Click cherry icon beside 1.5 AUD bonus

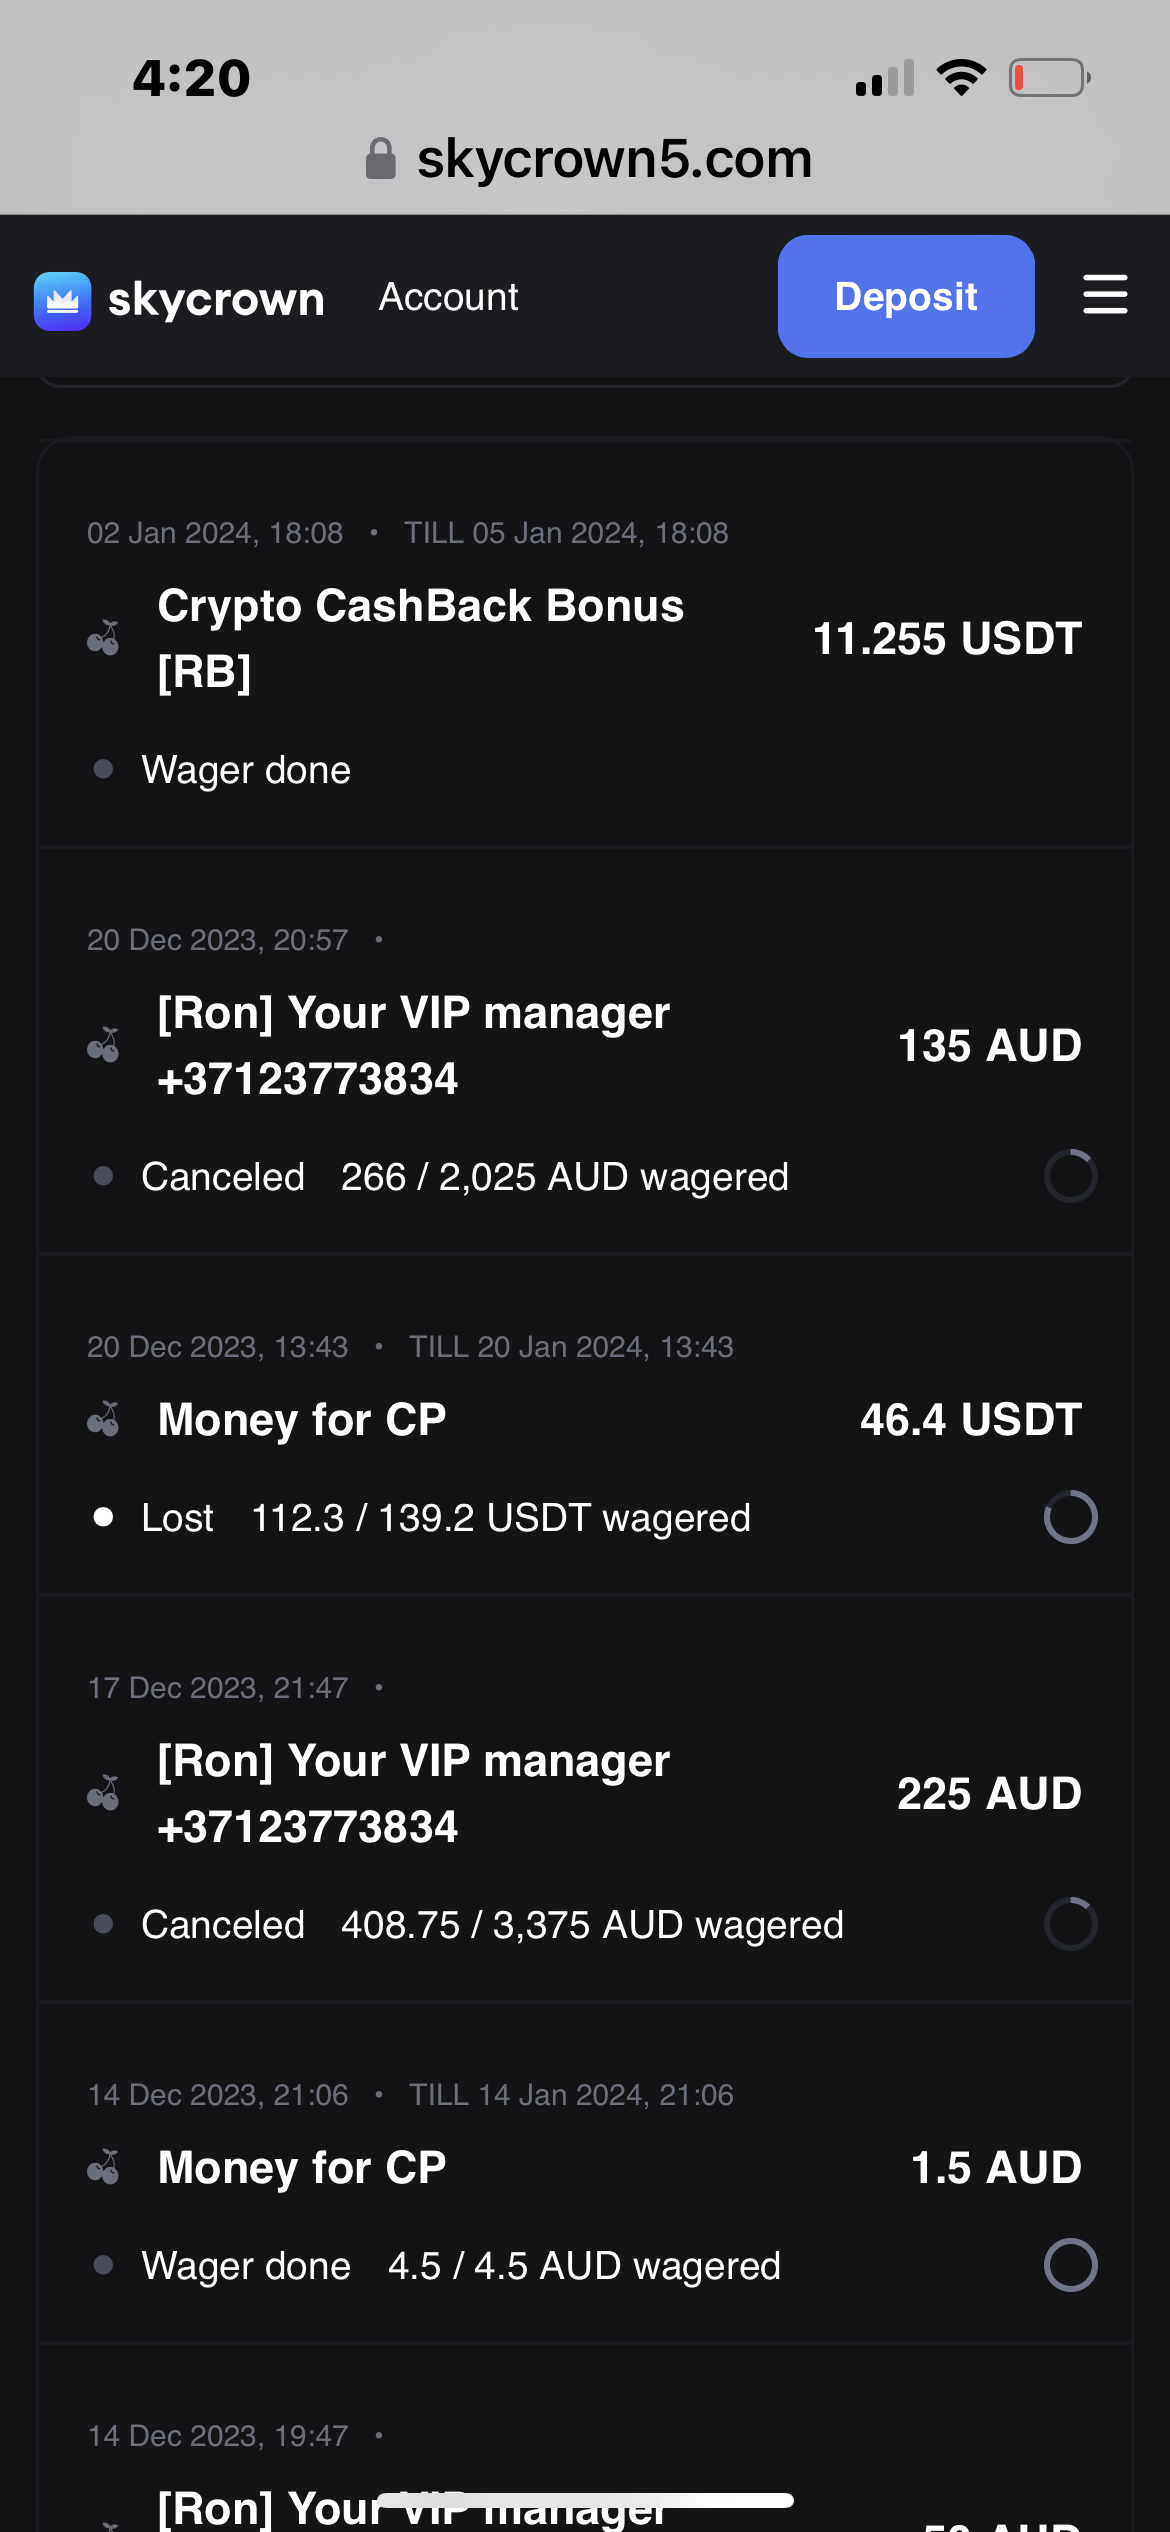(103, 2167)
